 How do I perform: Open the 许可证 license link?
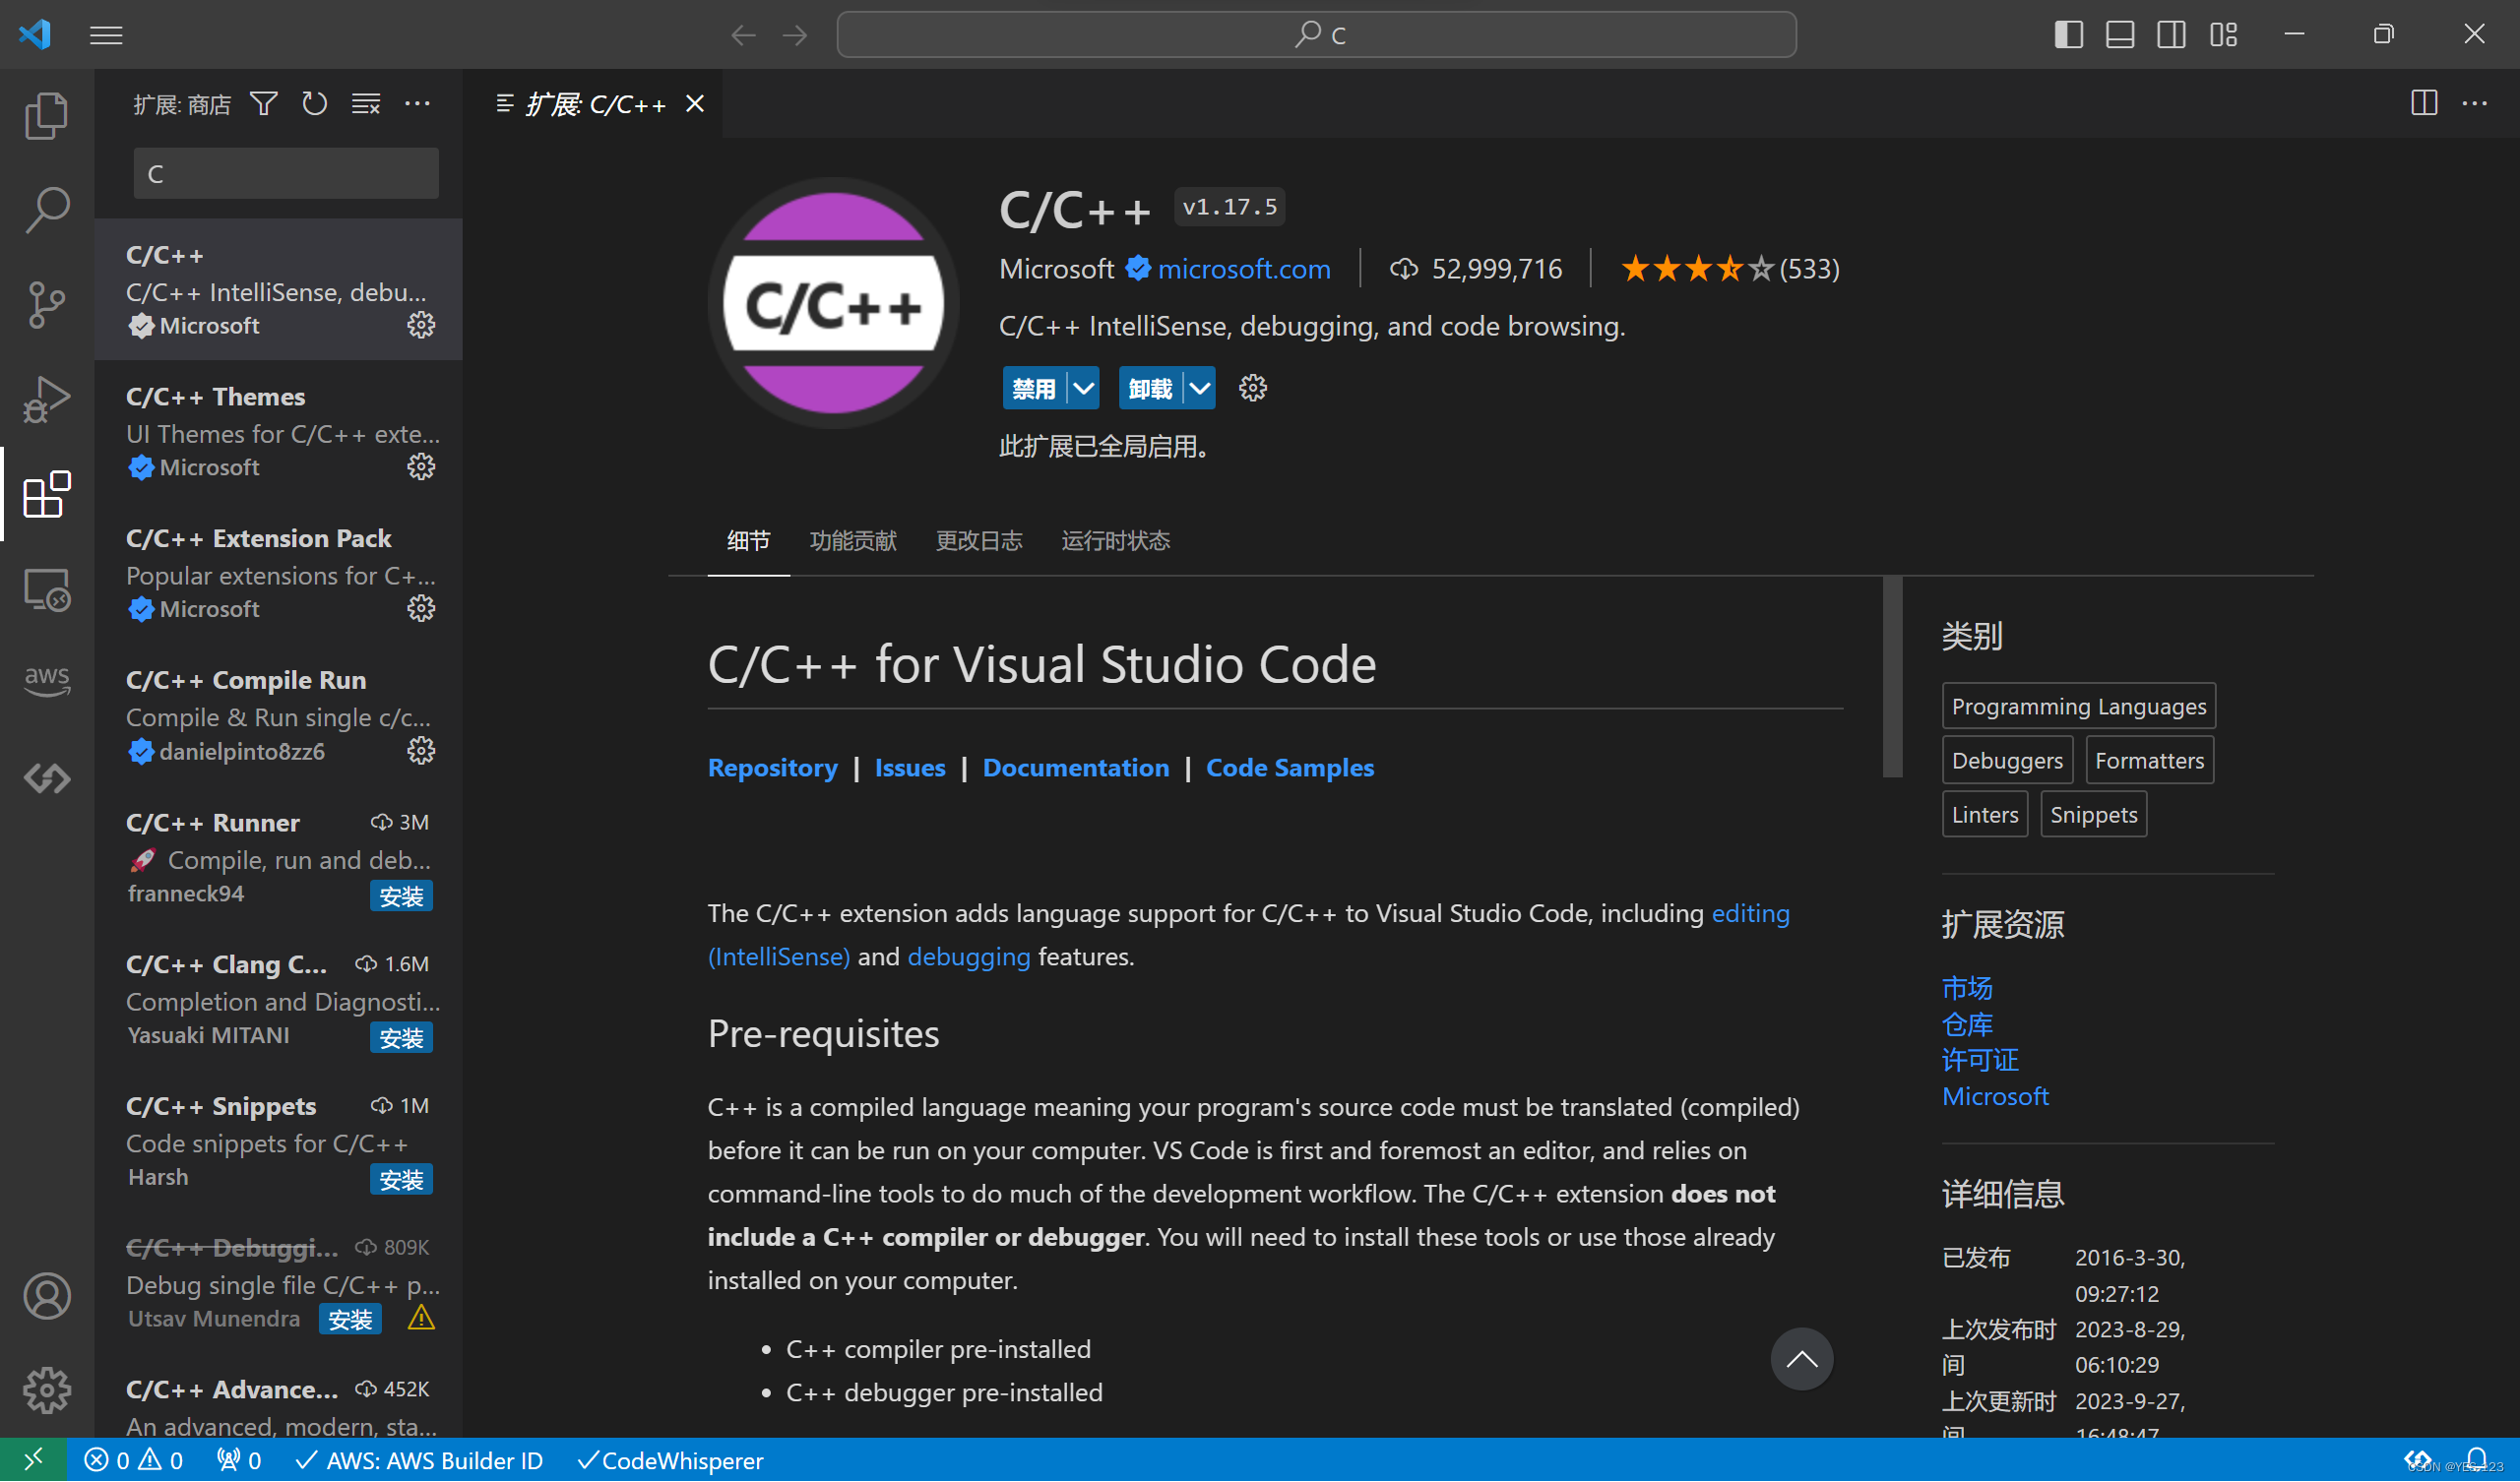tap(1980, 1060)
